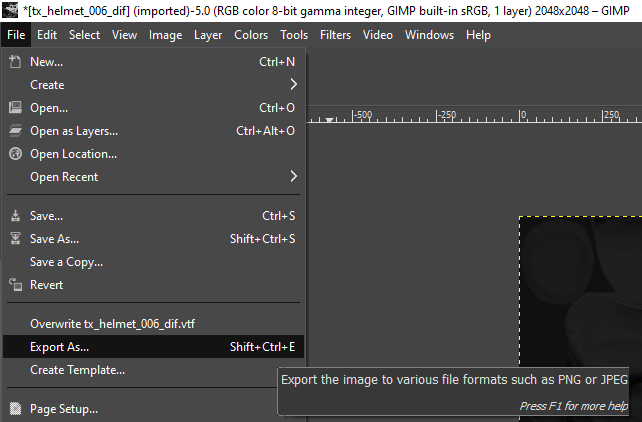
Task: Click the Page Setup icon
Action: [15, 409]
